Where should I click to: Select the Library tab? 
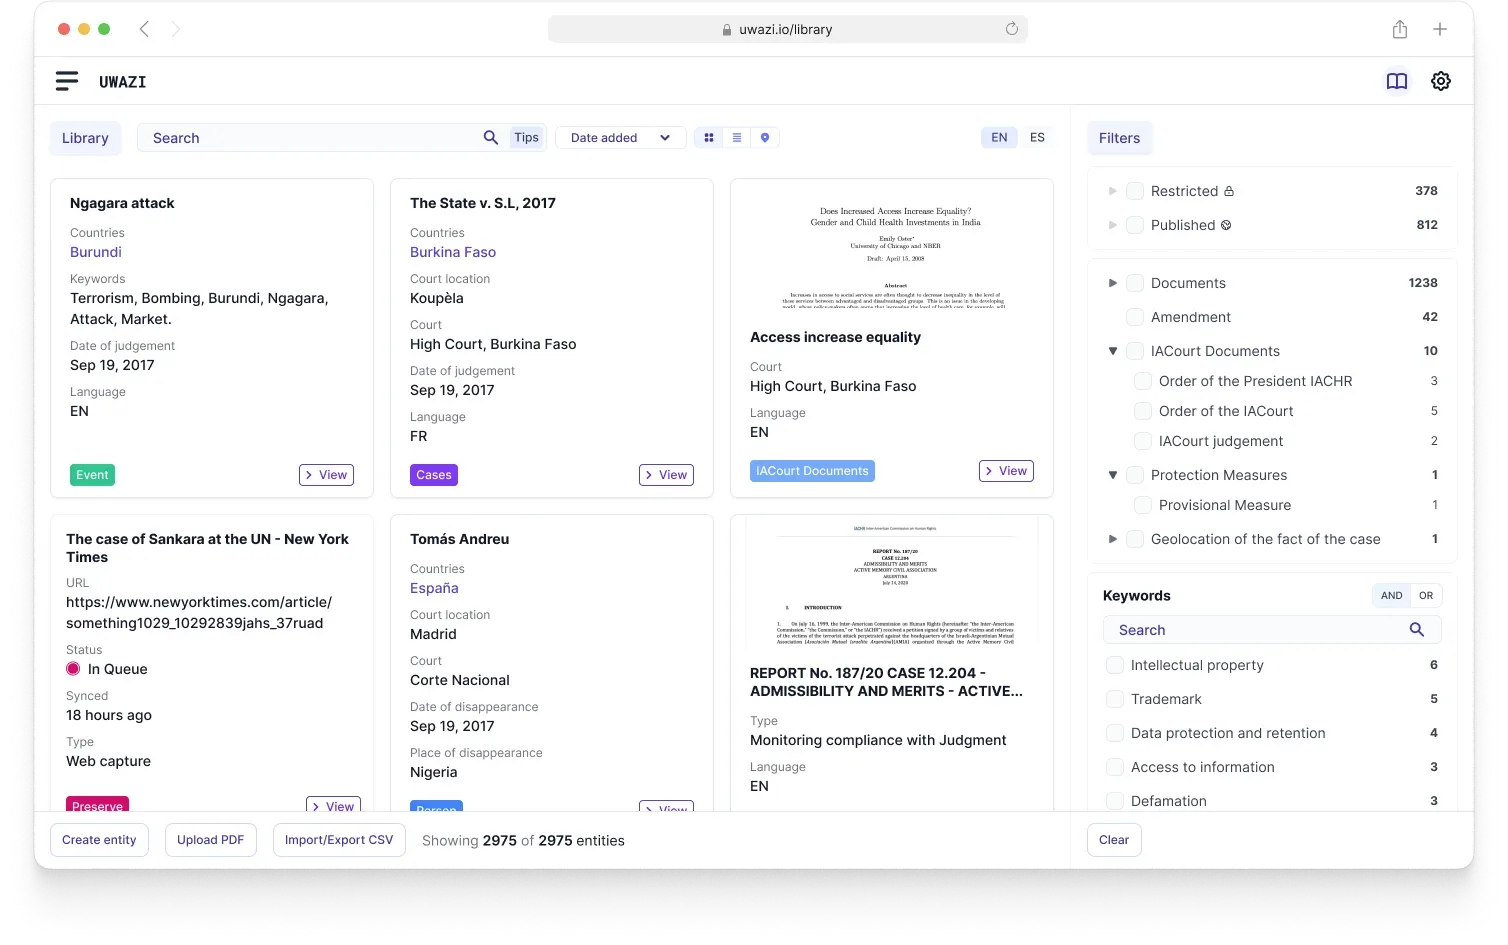pos(84,137)
